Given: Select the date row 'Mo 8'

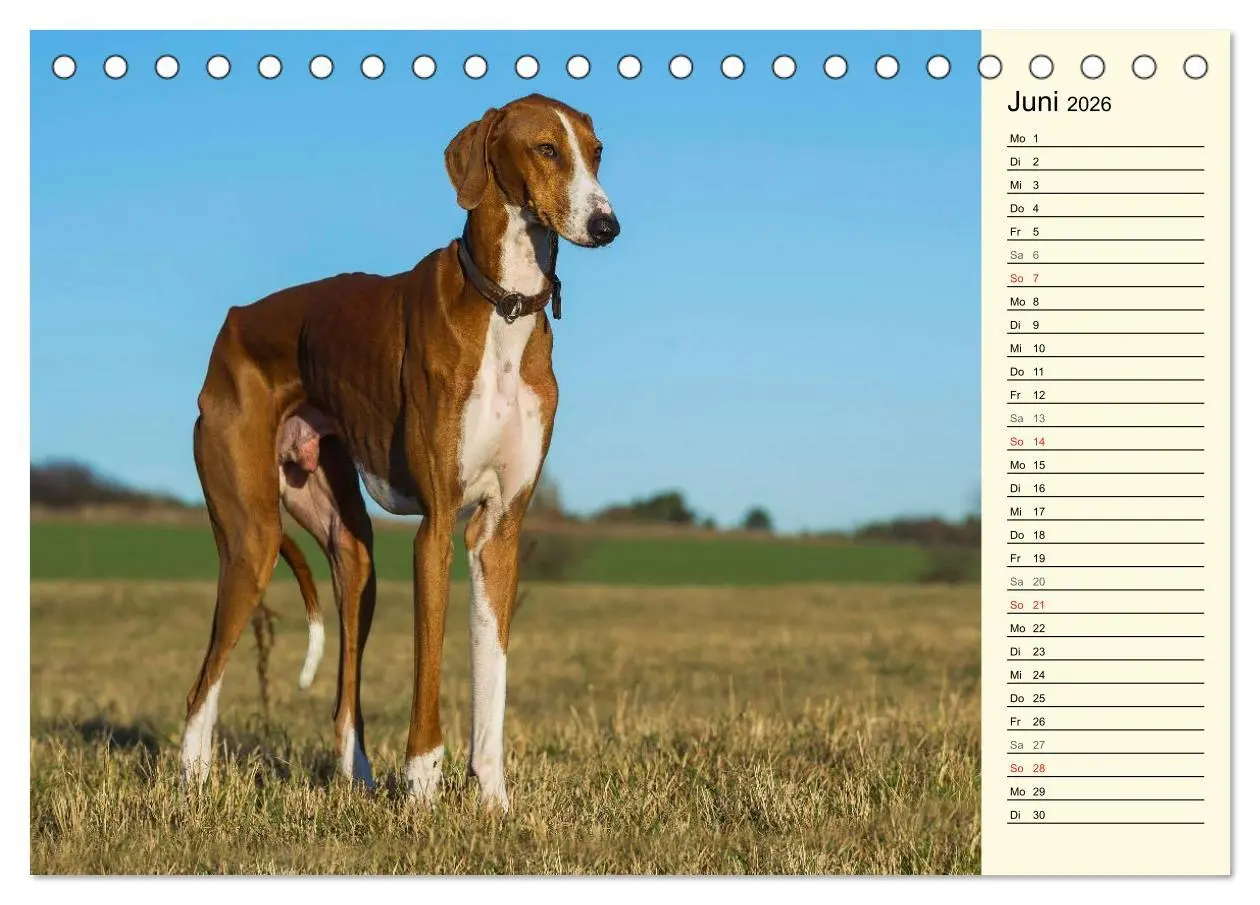Looking at the screenshot, I should [x=1105, y=301].
